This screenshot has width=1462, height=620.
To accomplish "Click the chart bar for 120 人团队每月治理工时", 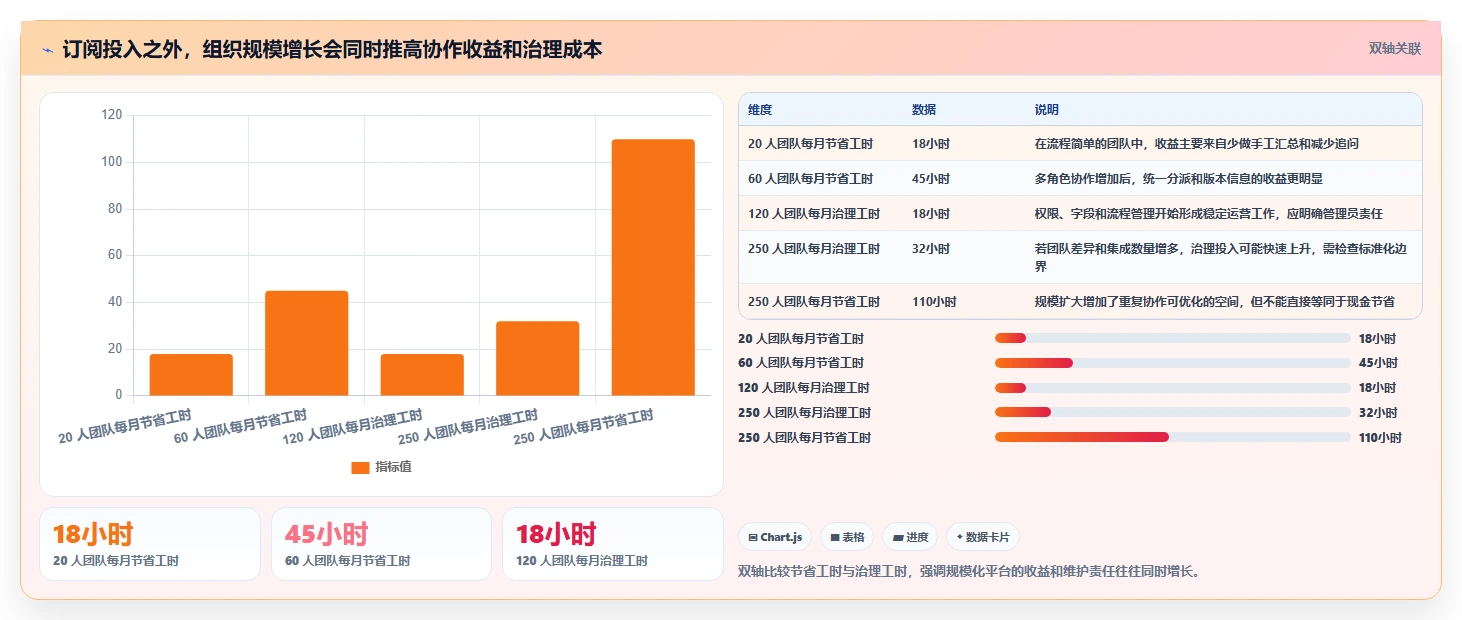I will coord(422,375).
